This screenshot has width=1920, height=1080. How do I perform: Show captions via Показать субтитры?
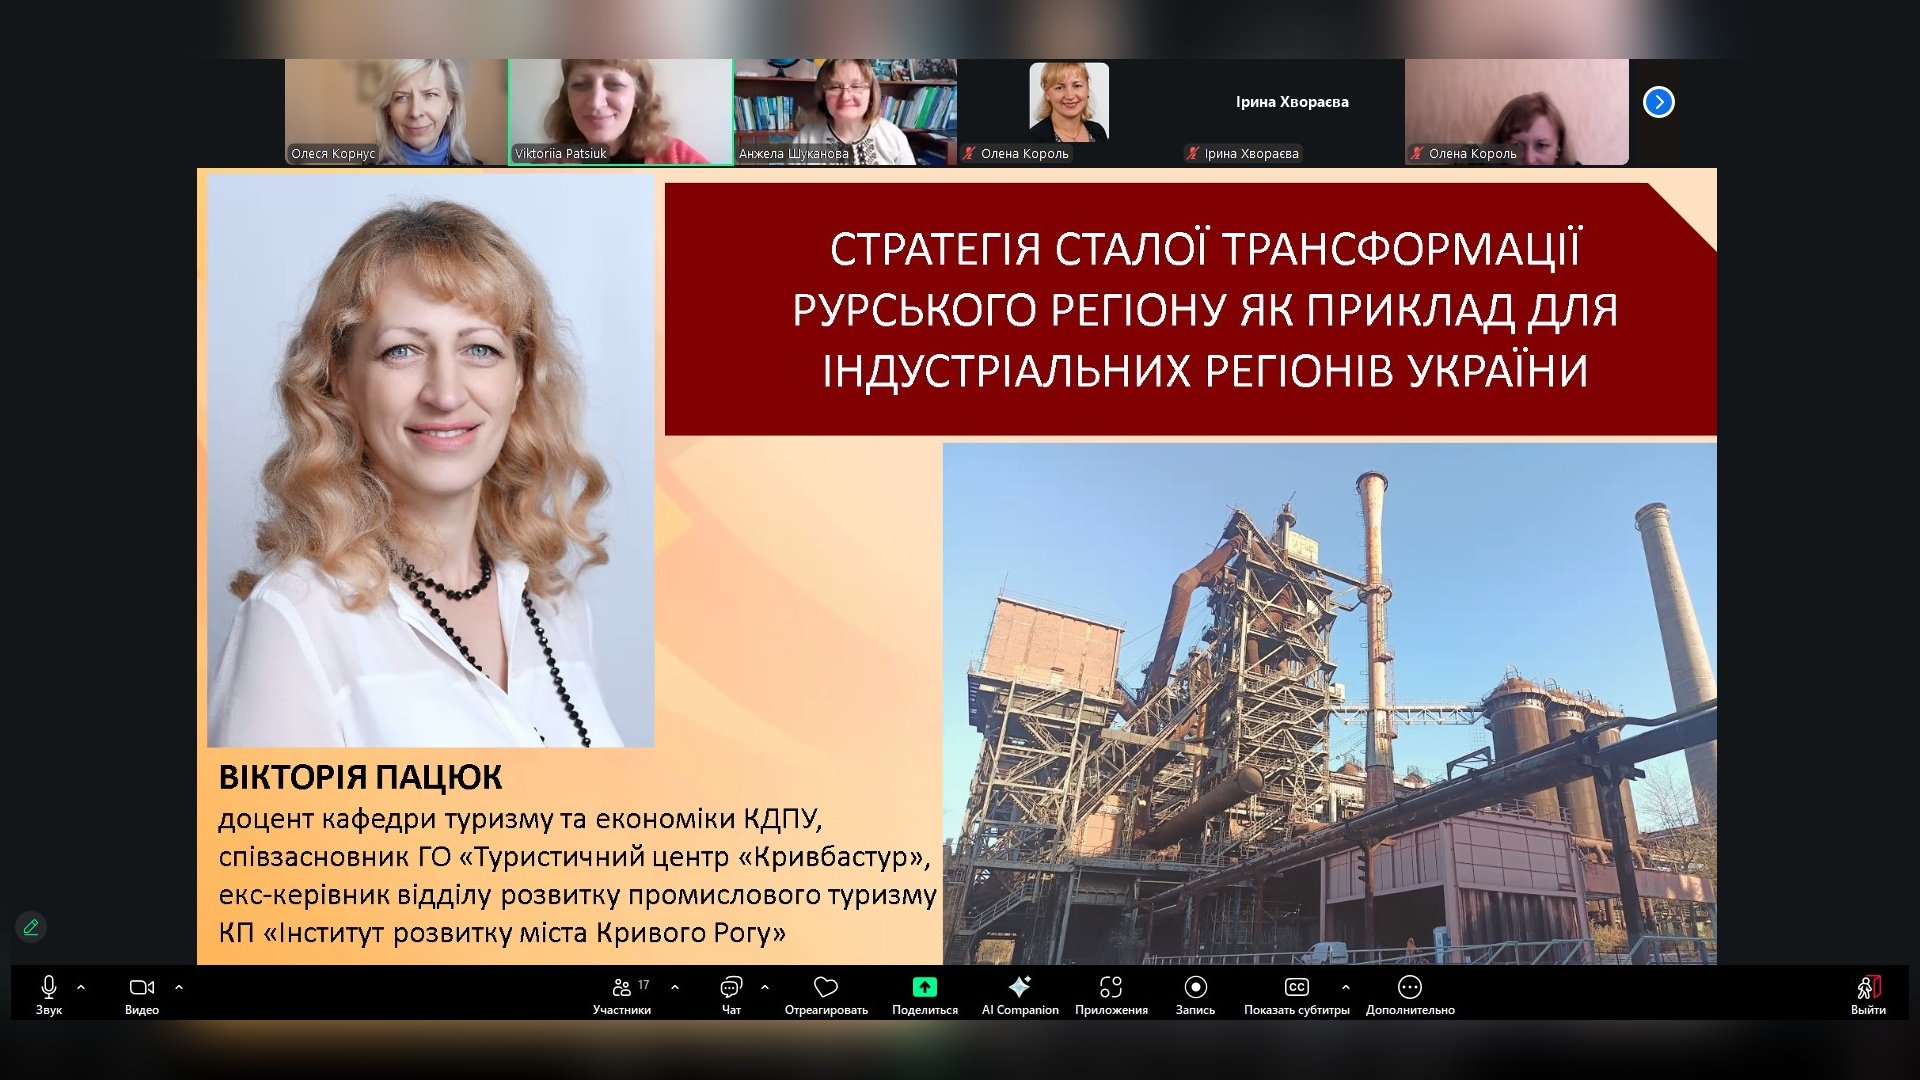(x=1296, y=988)
